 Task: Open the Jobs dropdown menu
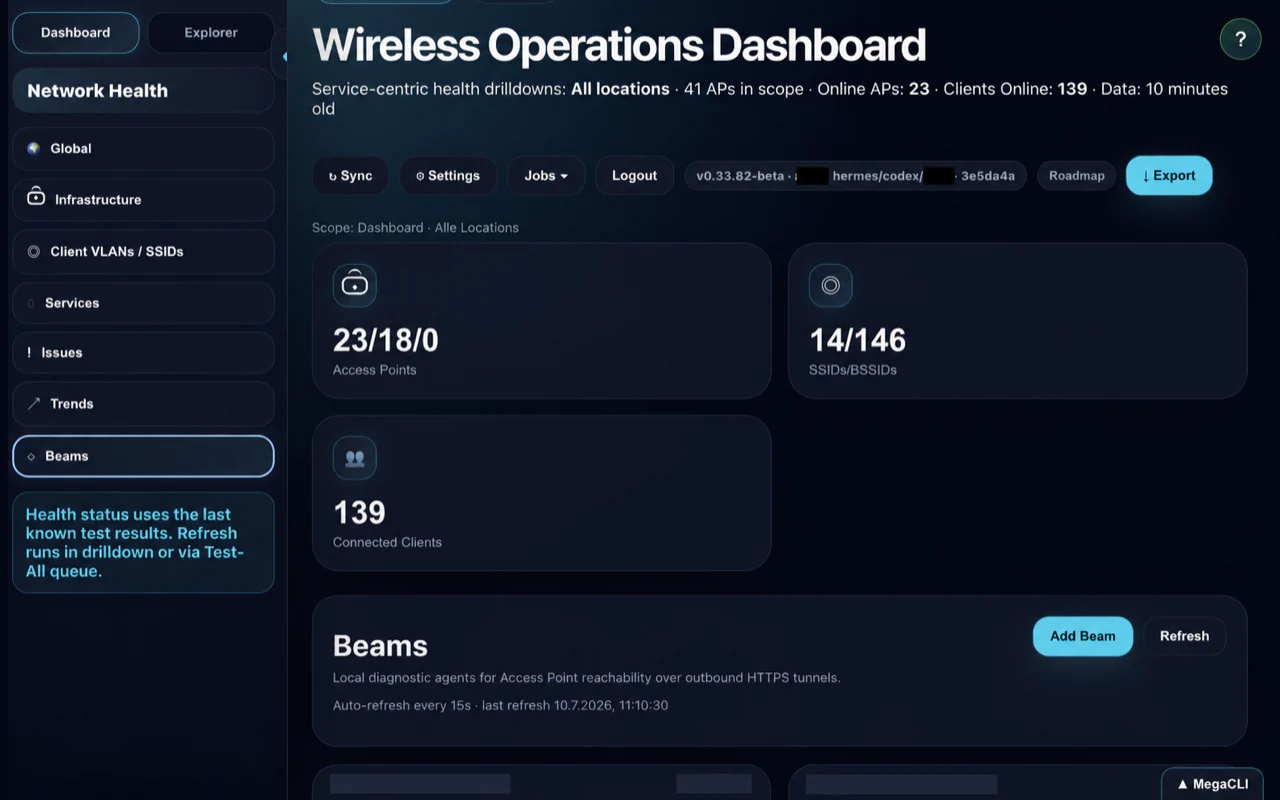click(546, 176)
